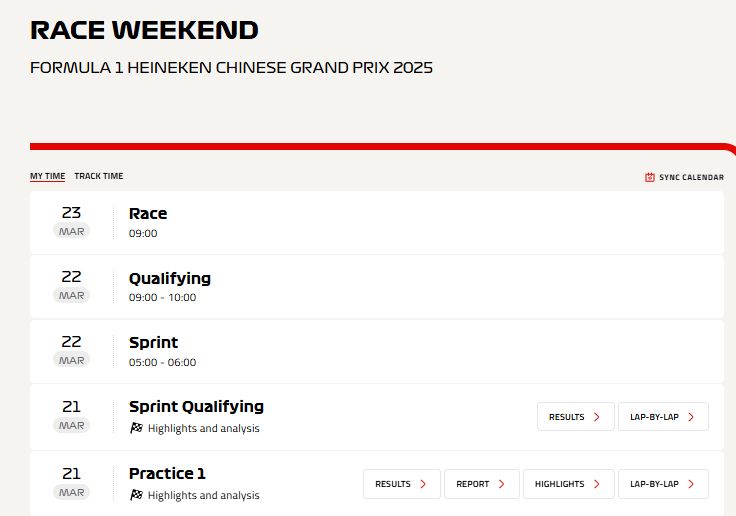Click the checkered flag icon under Sprint Qualifying

pos(136,428)
